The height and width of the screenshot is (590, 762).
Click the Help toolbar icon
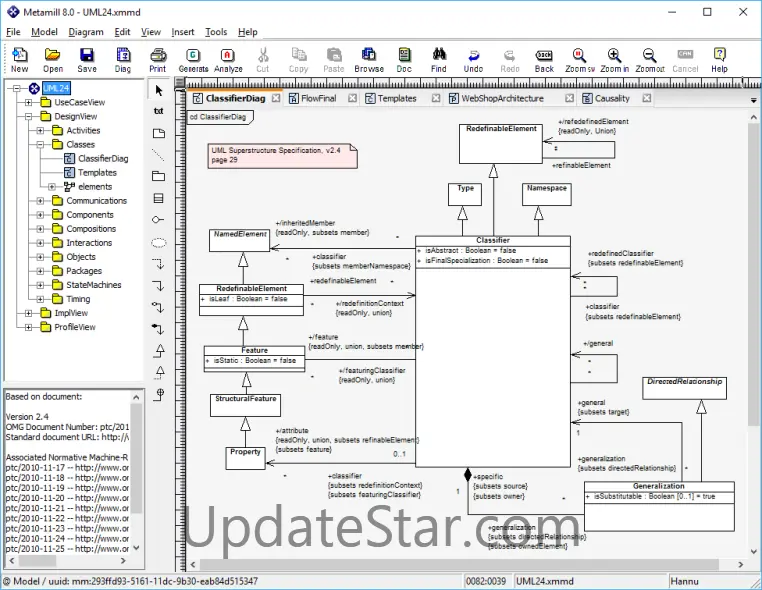pyautogui.click(x=719, y=60)
